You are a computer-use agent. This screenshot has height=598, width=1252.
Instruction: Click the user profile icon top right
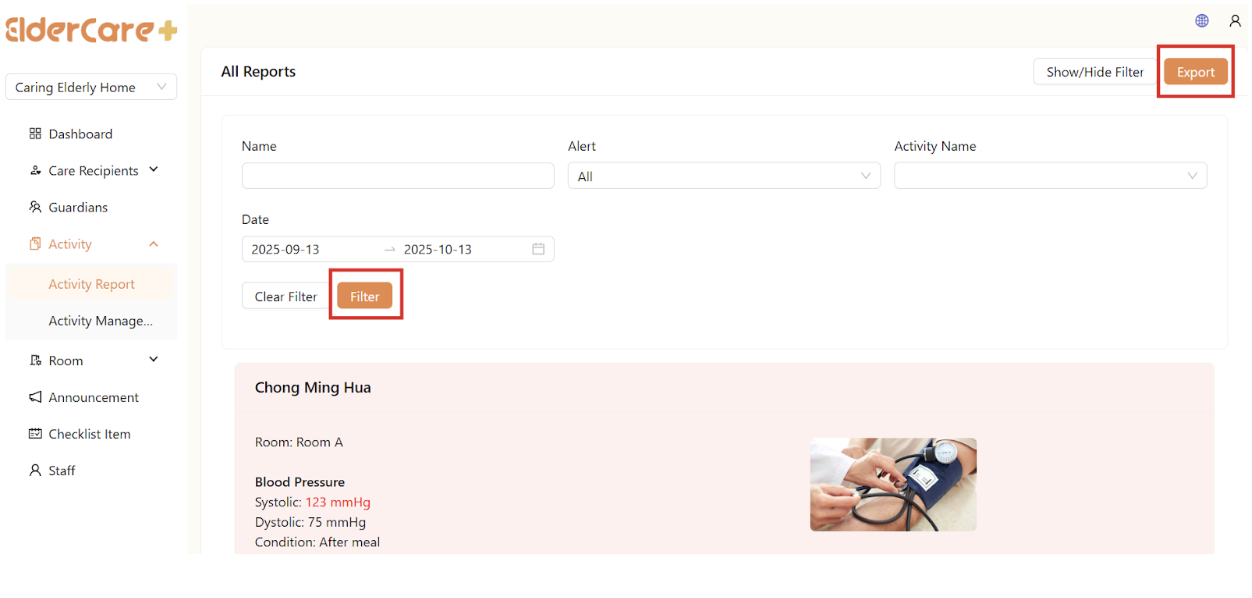(x=1234, y=20)
